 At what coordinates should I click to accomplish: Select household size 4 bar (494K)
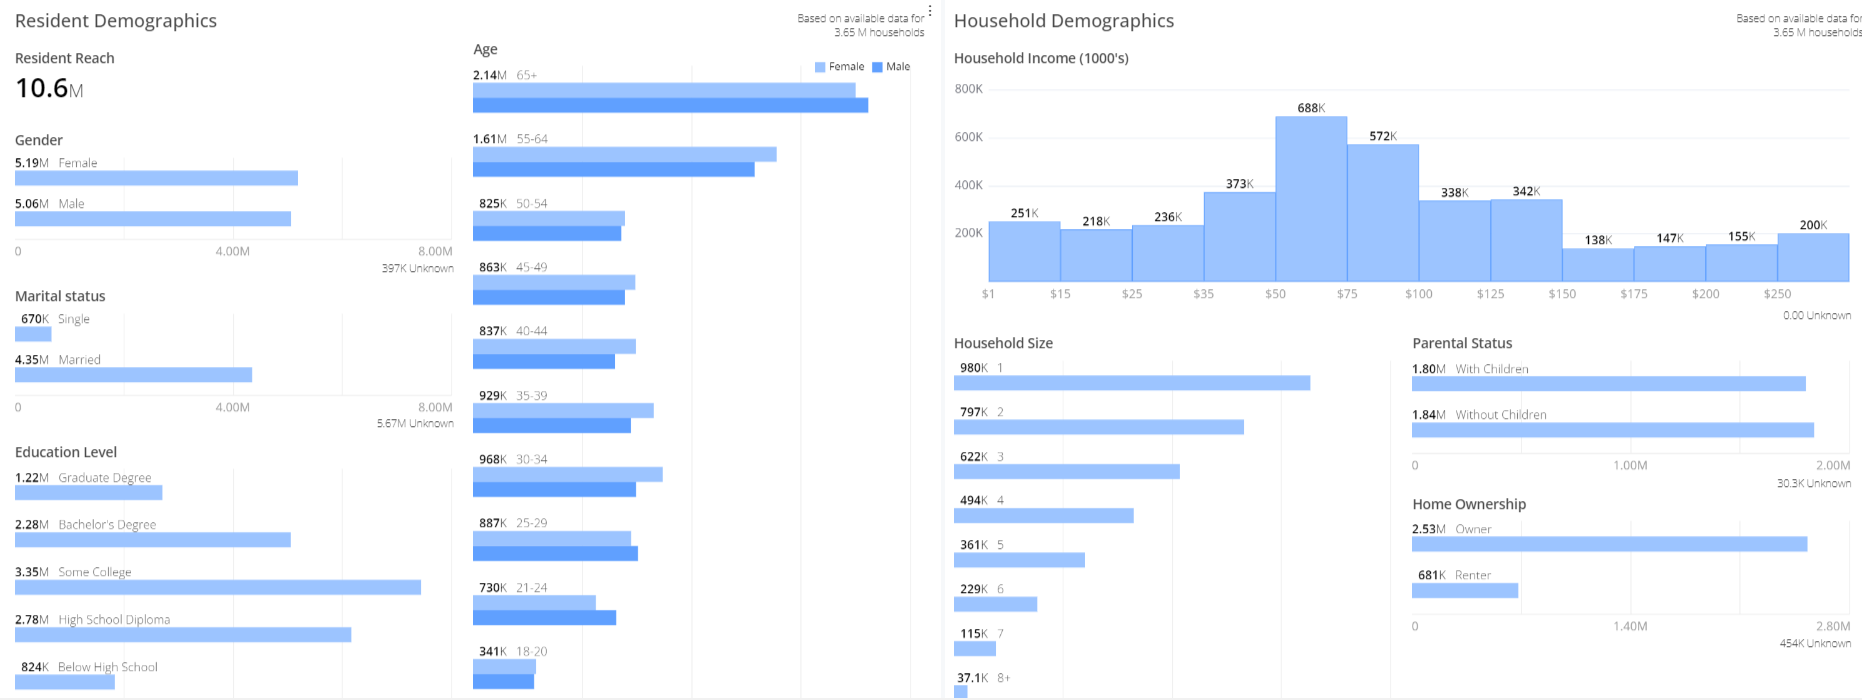pos(1044,516)
